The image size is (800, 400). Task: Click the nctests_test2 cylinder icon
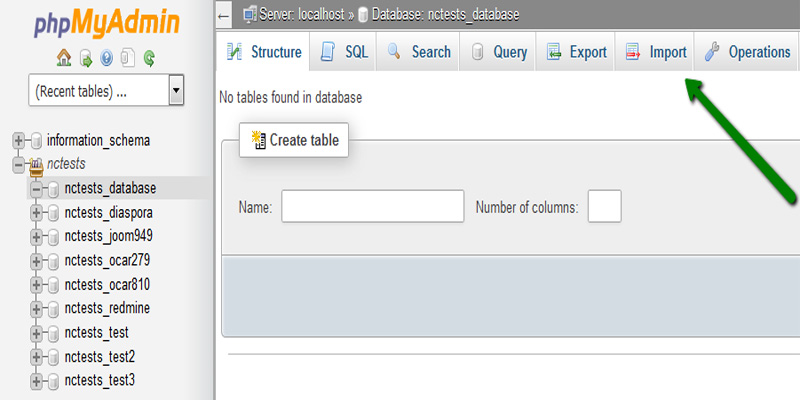[x=54, y=357]
